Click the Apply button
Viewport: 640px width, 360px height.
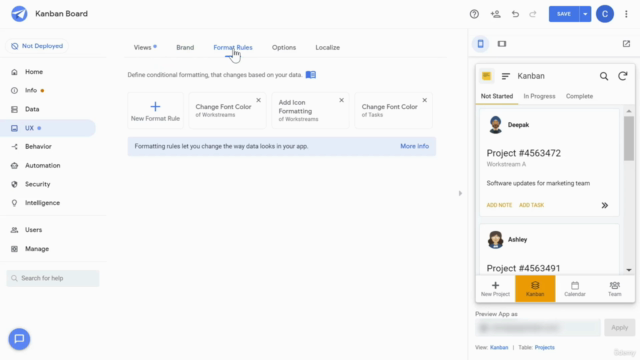click(619, 328)
